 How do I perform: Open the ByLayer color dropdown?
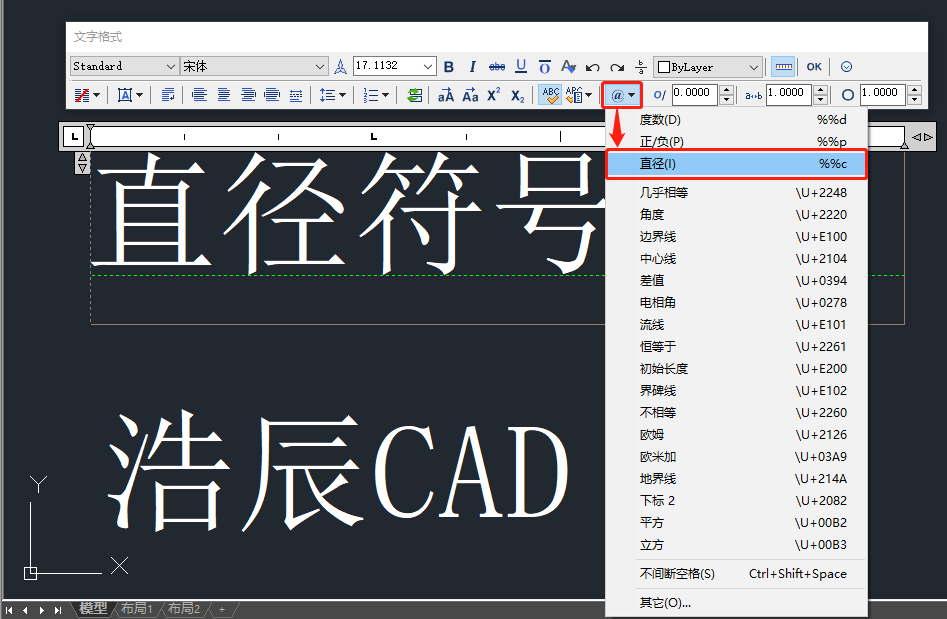coord(708,67)
